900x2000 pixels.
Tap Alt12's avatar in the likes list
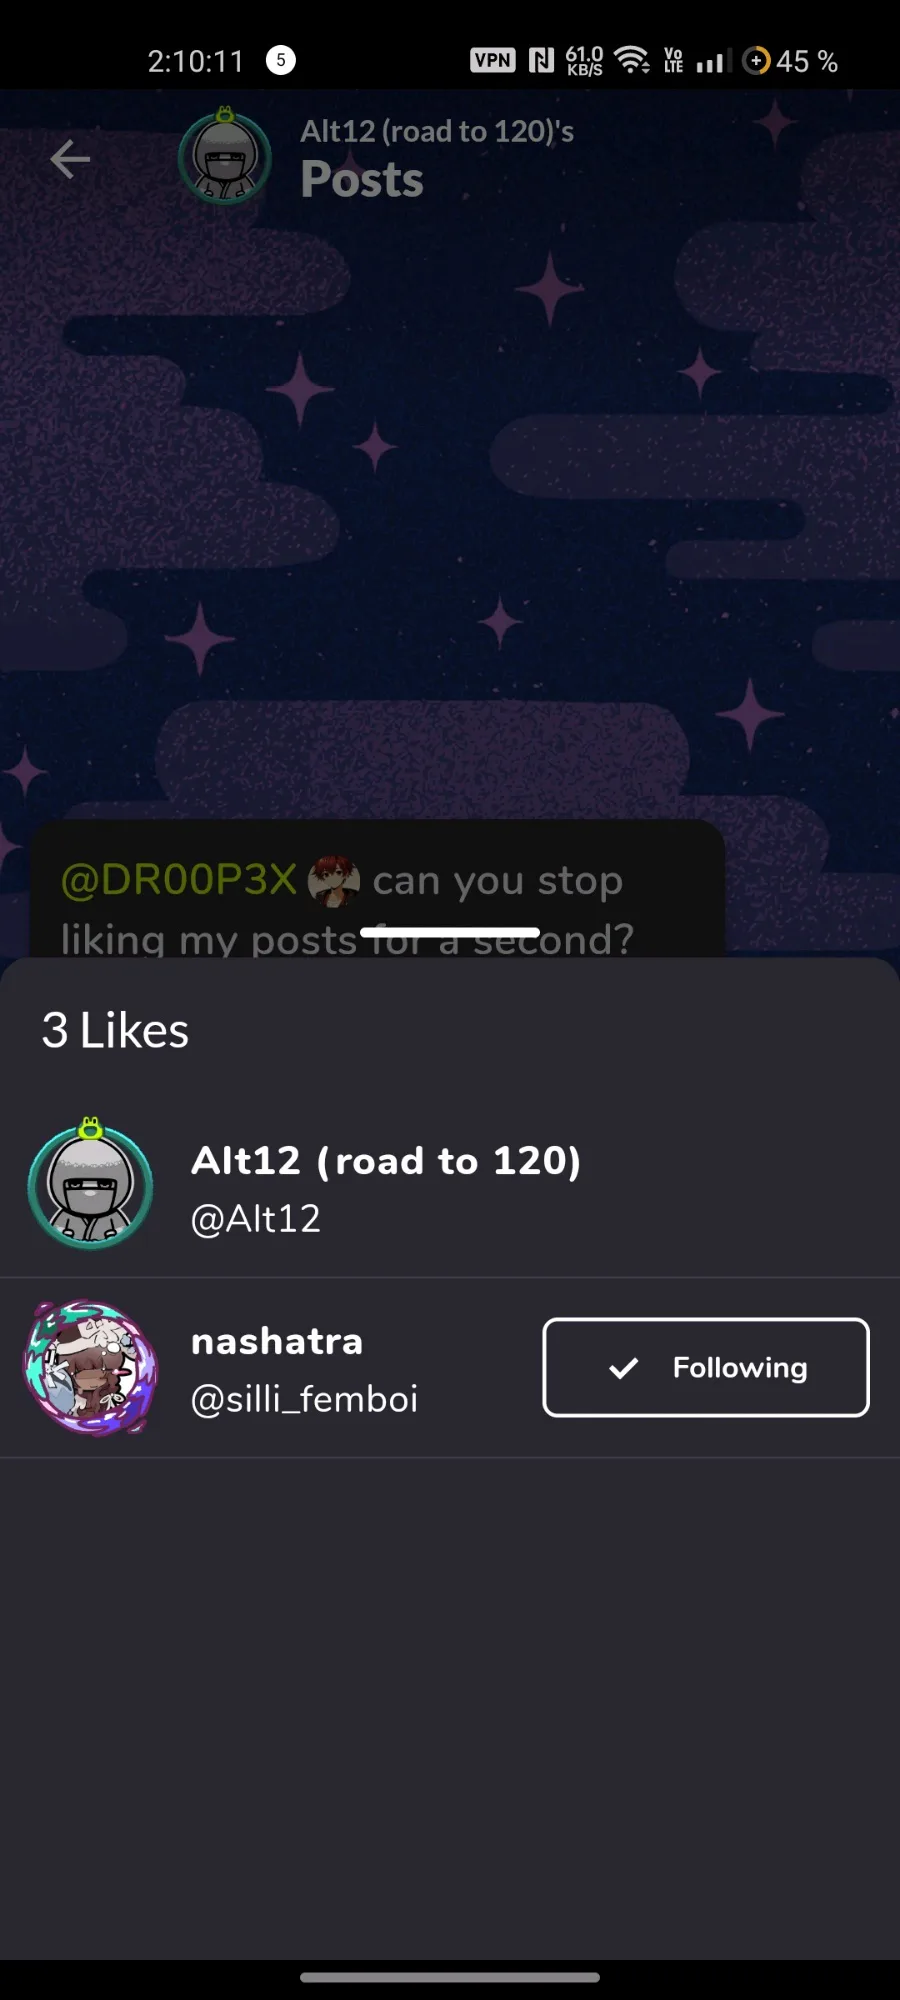point(91,1184)
